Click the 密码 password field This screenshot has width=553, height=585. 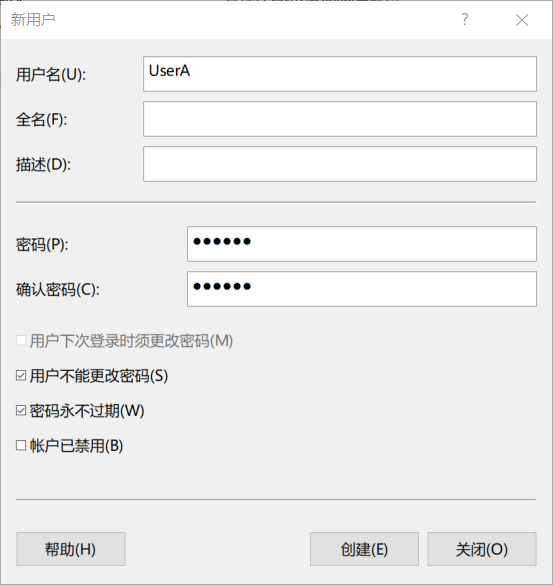362,244
